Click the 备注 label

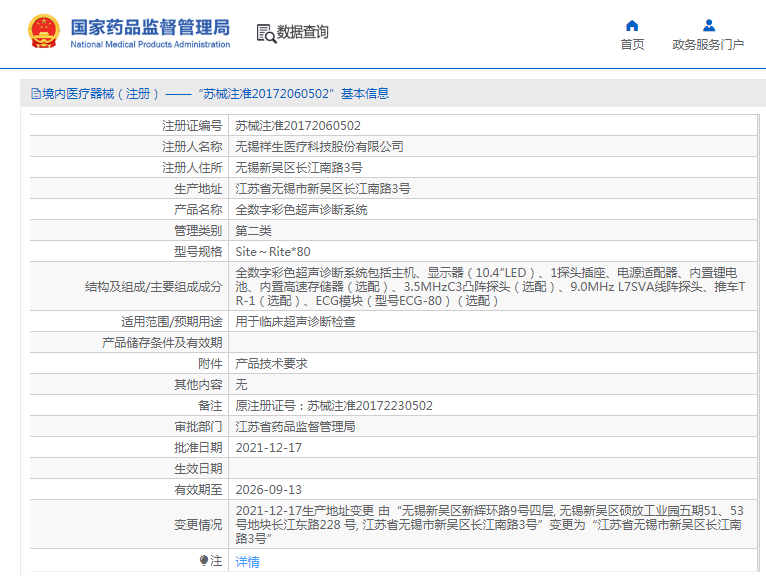pyautogui.click(x=210, y=406)
